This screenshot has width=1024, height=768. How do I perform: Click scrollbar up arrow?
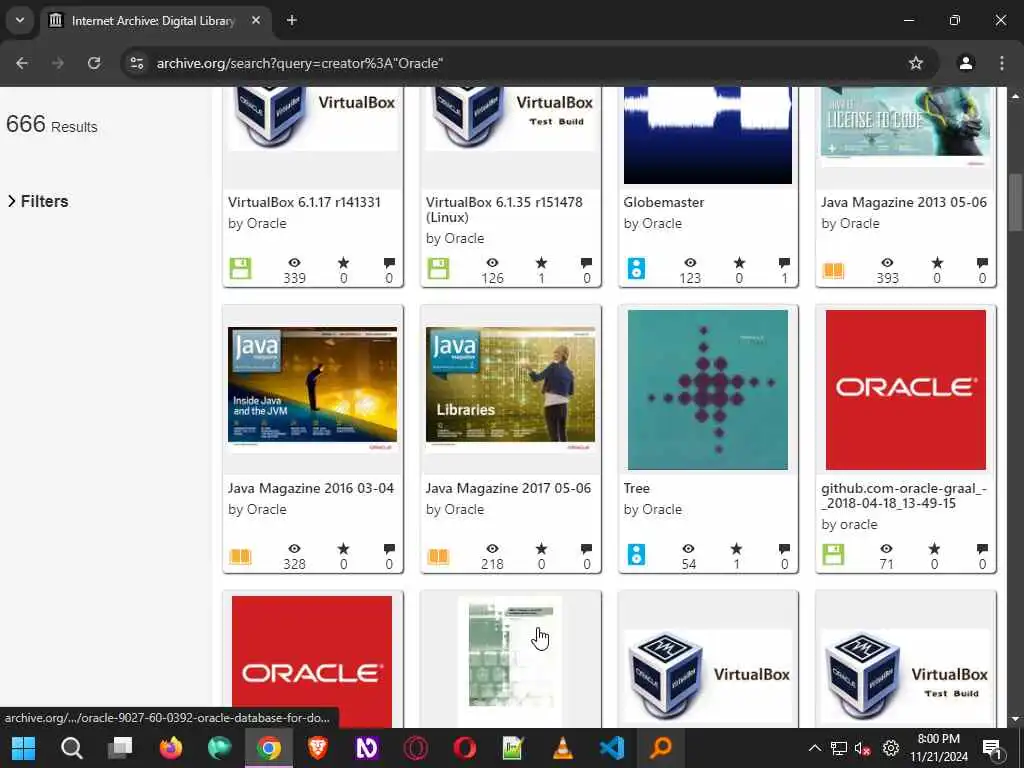tap(1015, 96)
